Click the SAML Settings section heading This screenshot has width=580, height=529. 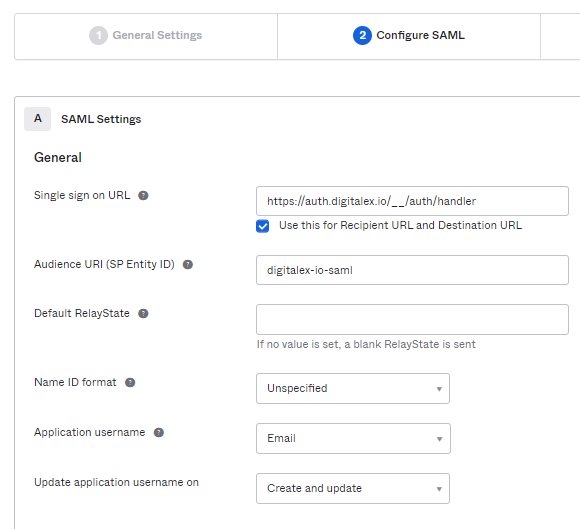(x=101, y=119)
